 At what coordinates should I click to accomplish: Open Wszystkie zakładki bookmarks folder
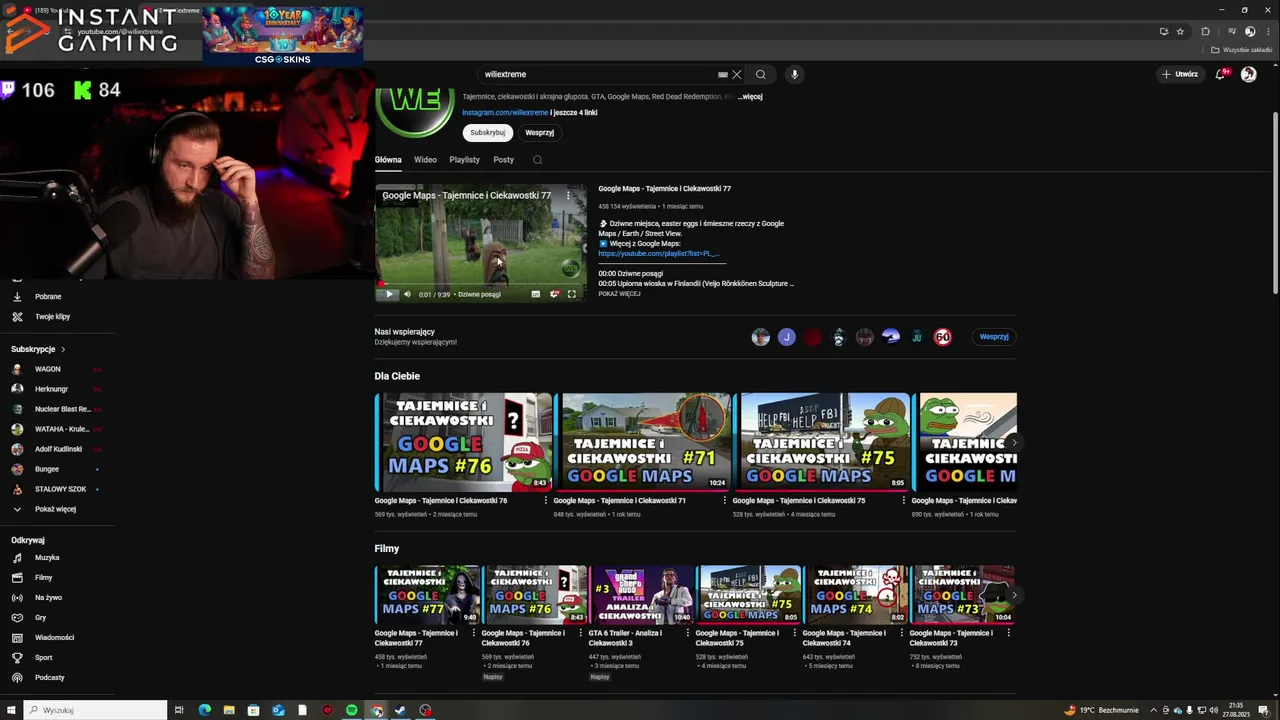coord(1242,50)
